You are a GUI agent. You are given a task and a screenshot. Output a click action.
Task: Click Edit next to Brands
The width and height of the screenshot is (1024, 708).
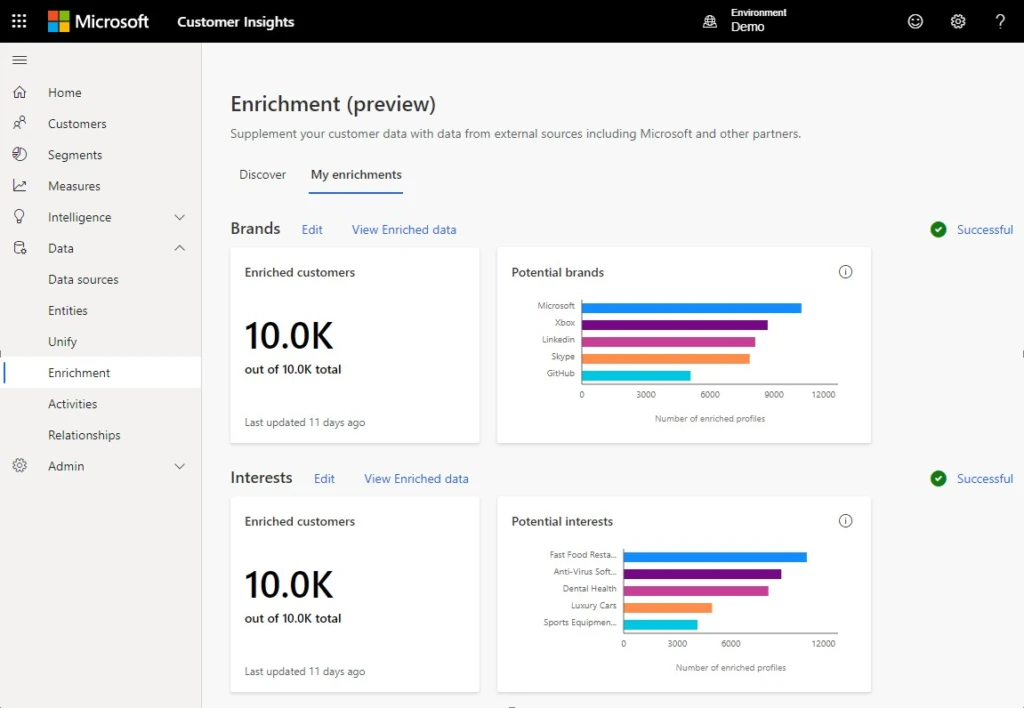pyautogui.click(x=311, y=229)
